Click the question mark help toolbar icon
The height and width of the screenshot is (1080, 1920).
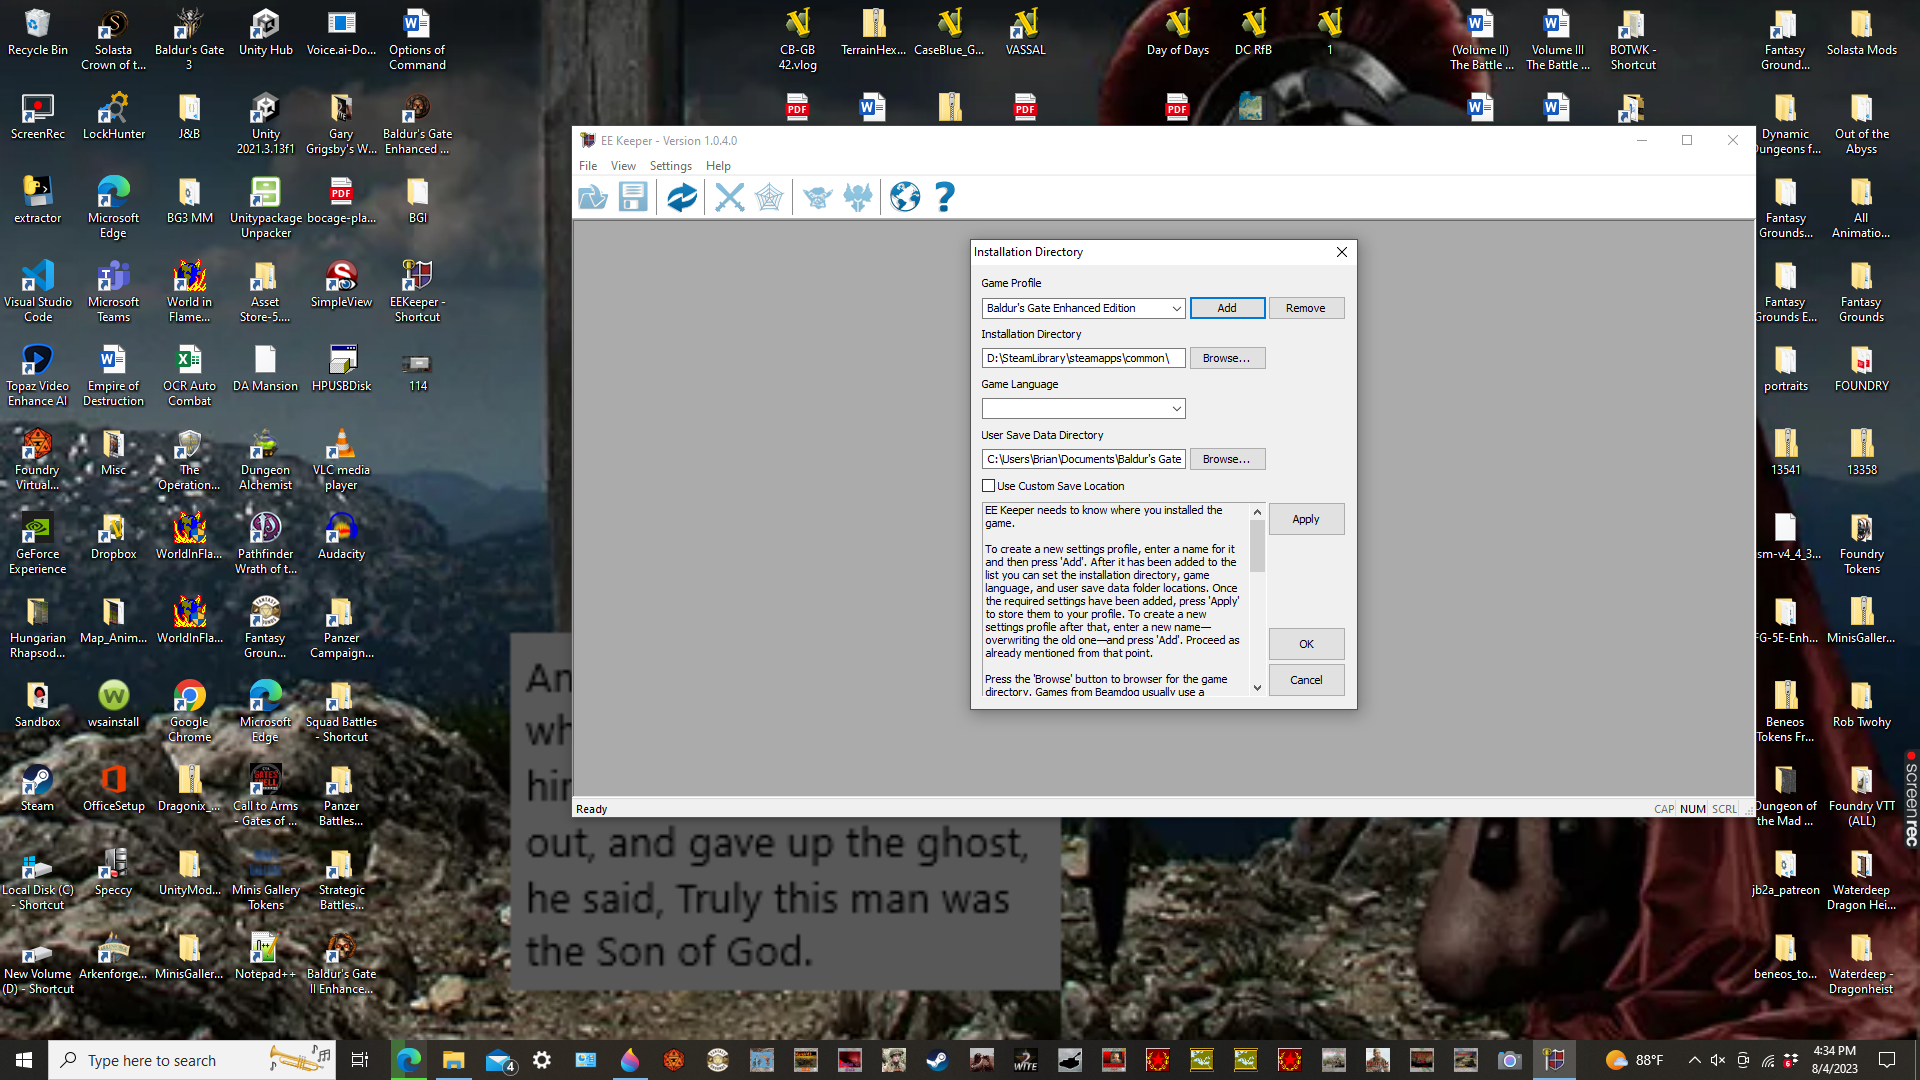[944, 197]
